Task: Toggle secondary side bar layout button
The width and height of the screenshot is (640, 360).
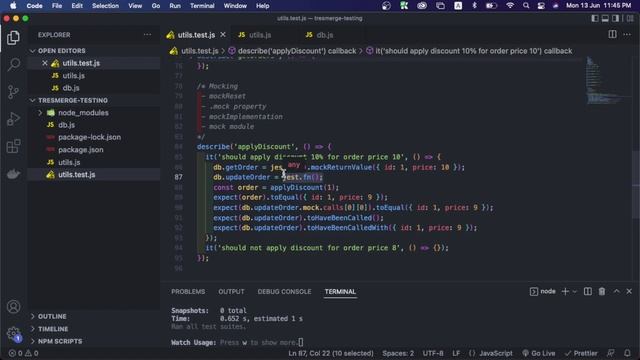Action: click(x=616, y=18)
